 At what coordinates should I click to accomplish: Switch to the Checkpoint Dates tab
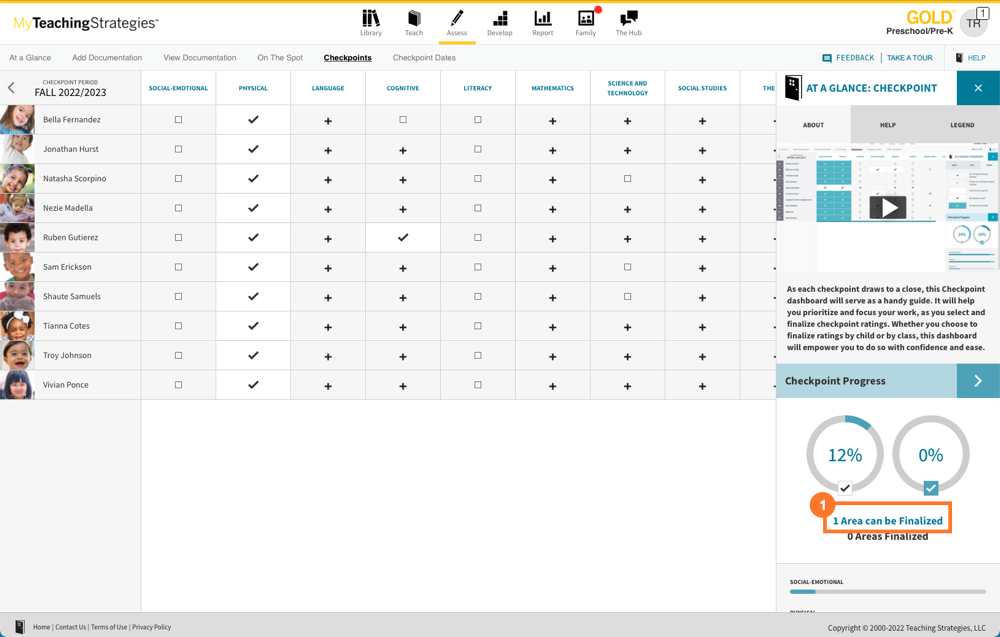[x=424, y=58]
